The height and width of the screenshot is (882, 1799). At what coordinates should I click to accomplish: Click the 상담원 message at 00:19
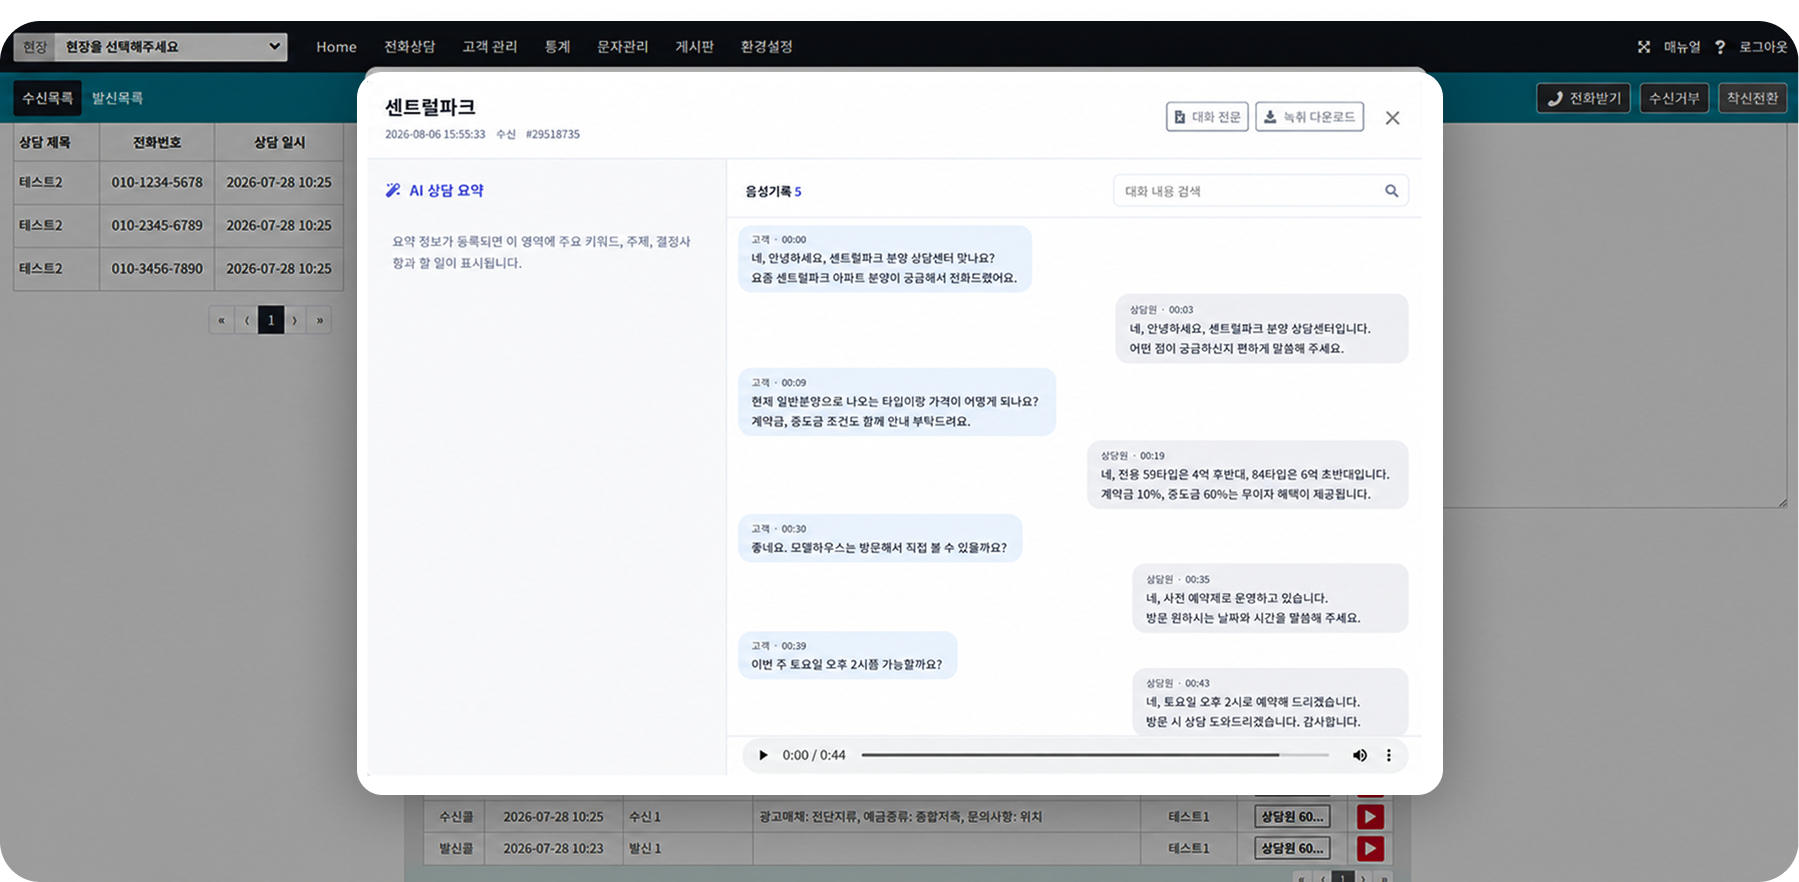[1248, 475]
